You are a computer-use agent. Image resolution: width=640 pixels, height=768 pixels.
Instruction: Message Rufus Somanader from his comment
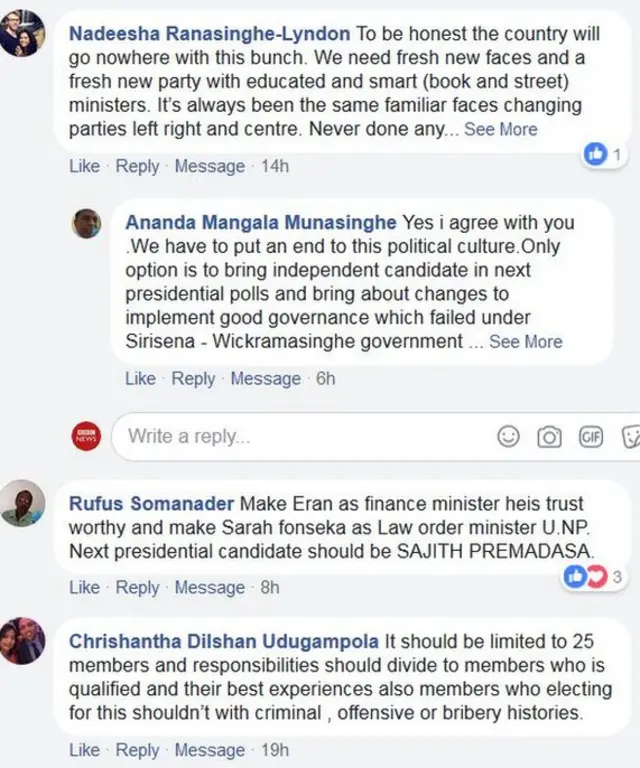209,588
